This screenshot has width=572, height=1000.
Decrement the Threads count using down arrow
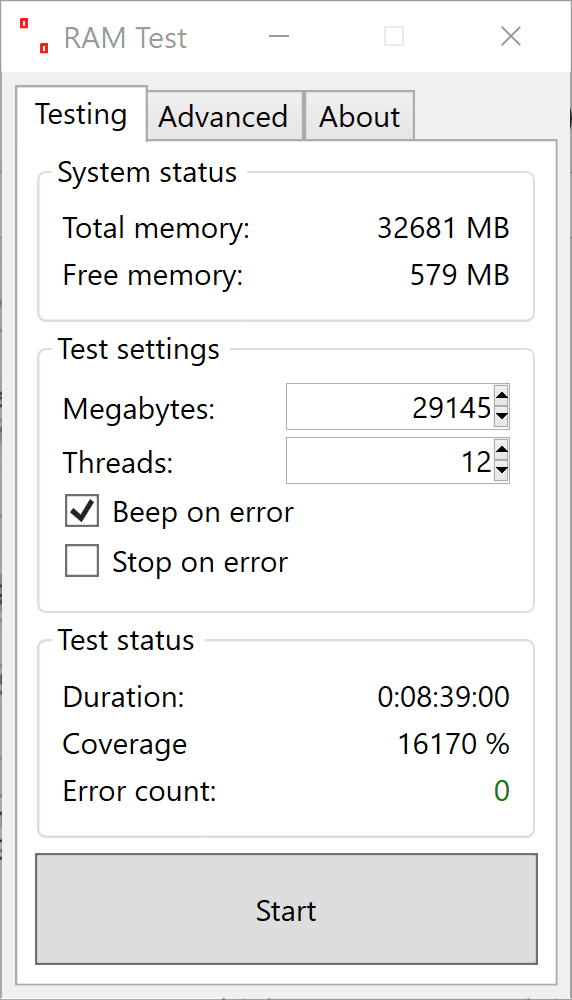tap(501, 471)
